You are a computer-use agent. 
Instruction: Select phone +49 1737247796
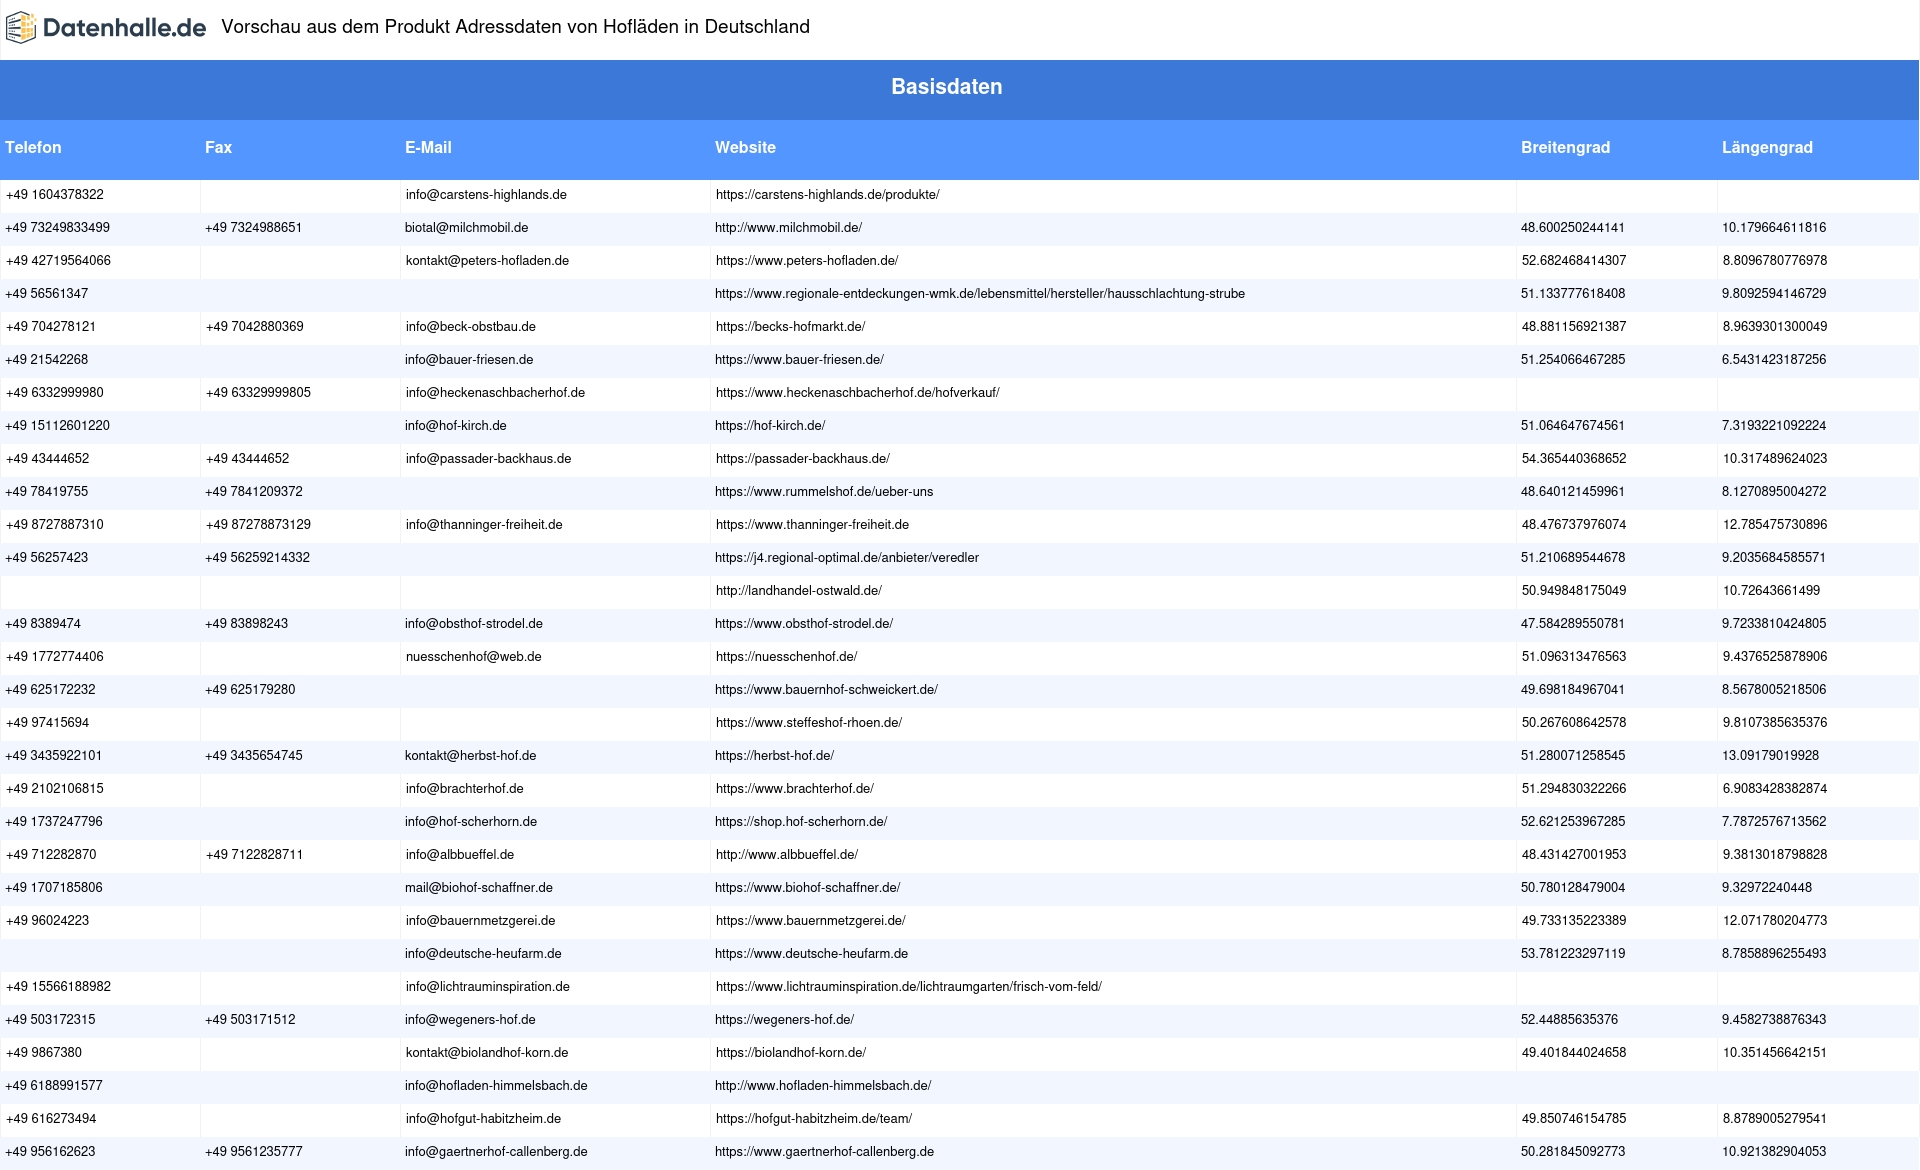point(54,822)
